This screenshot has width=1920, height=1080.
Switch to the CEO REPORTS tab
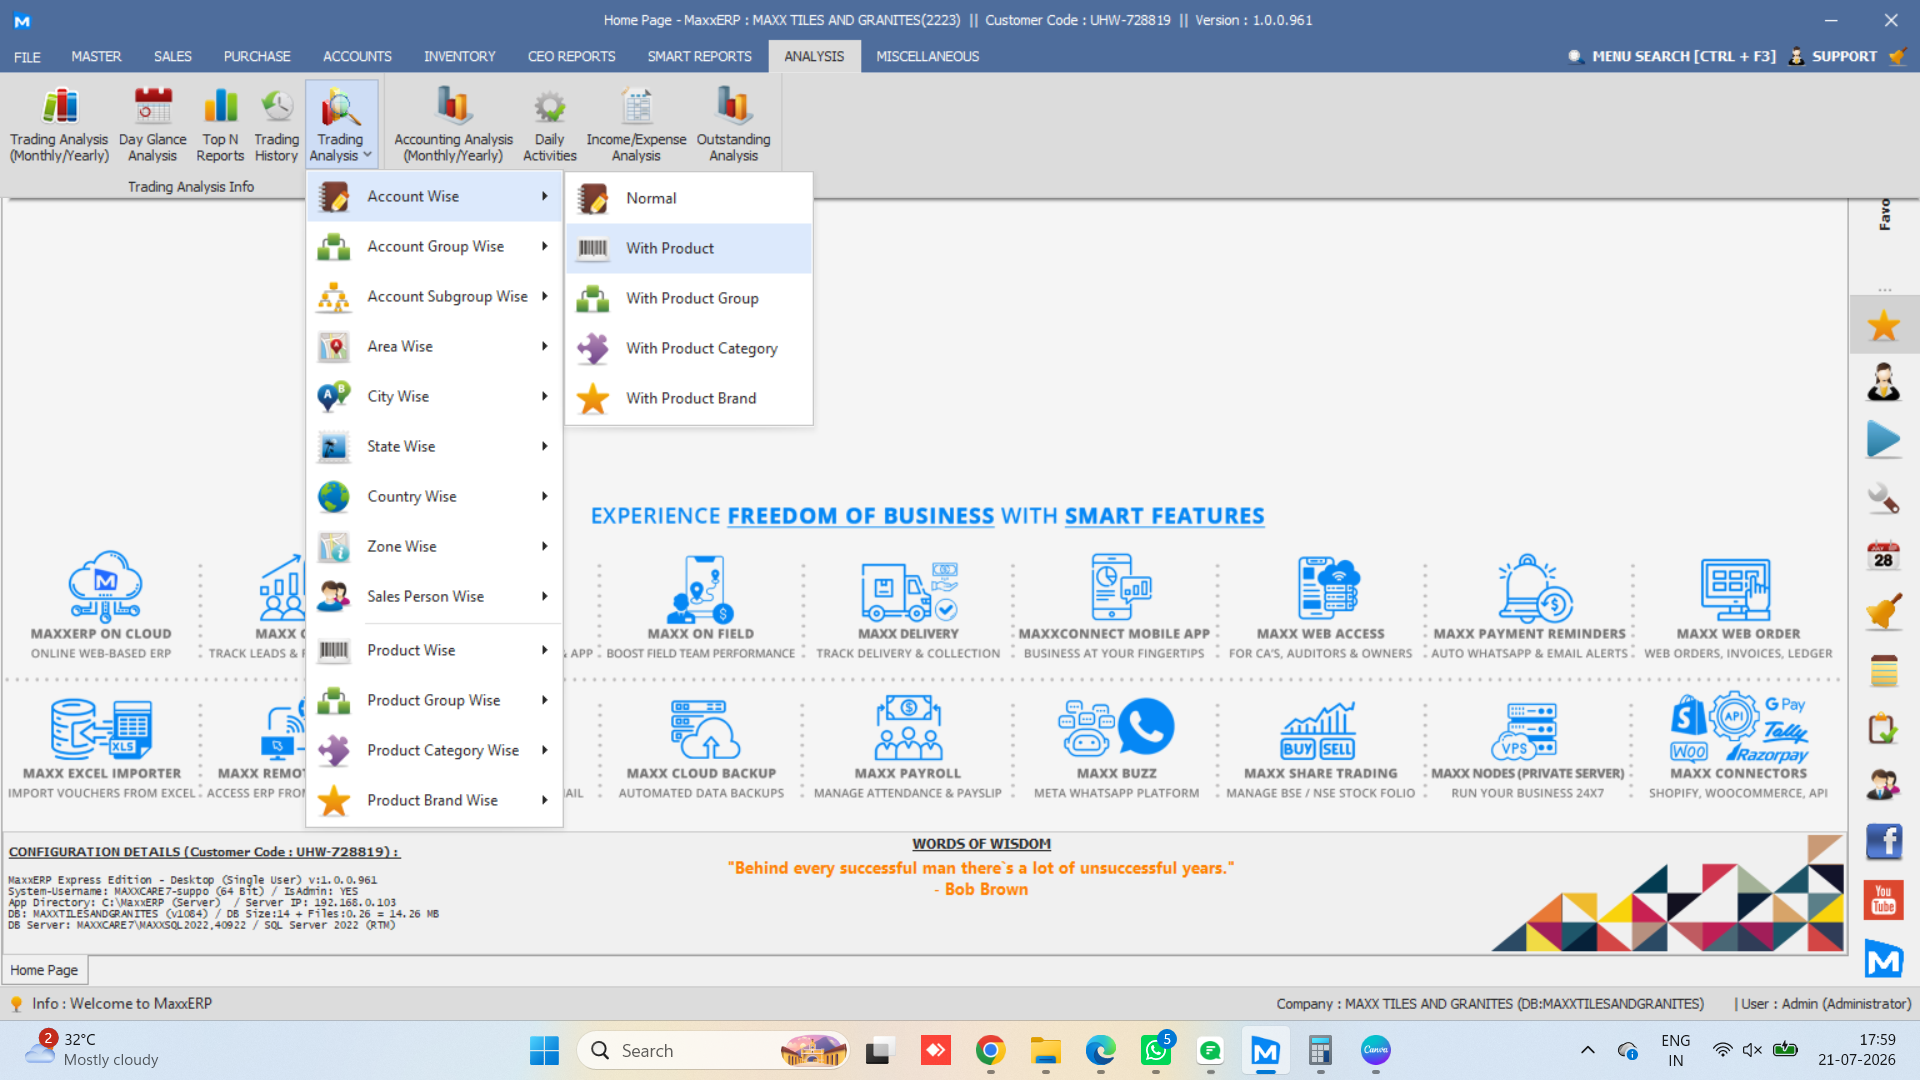pos(571,57)
